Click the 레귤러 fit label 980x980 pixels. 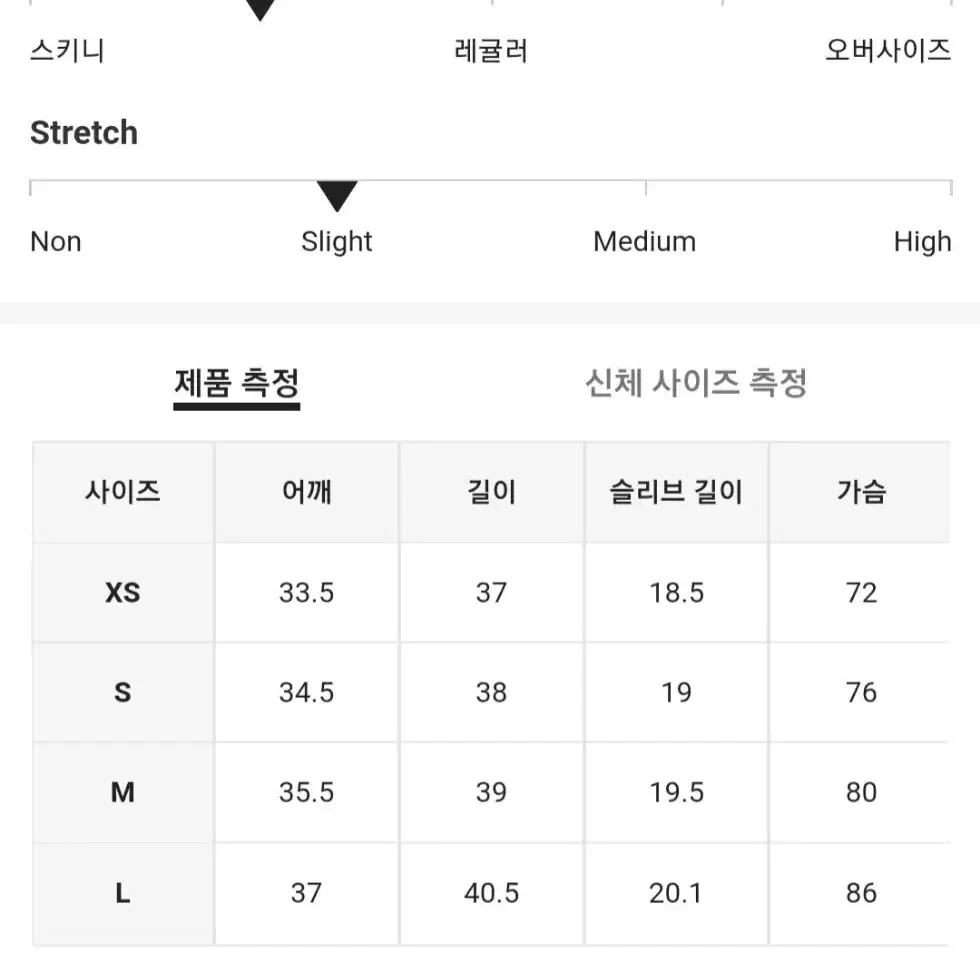491,51
